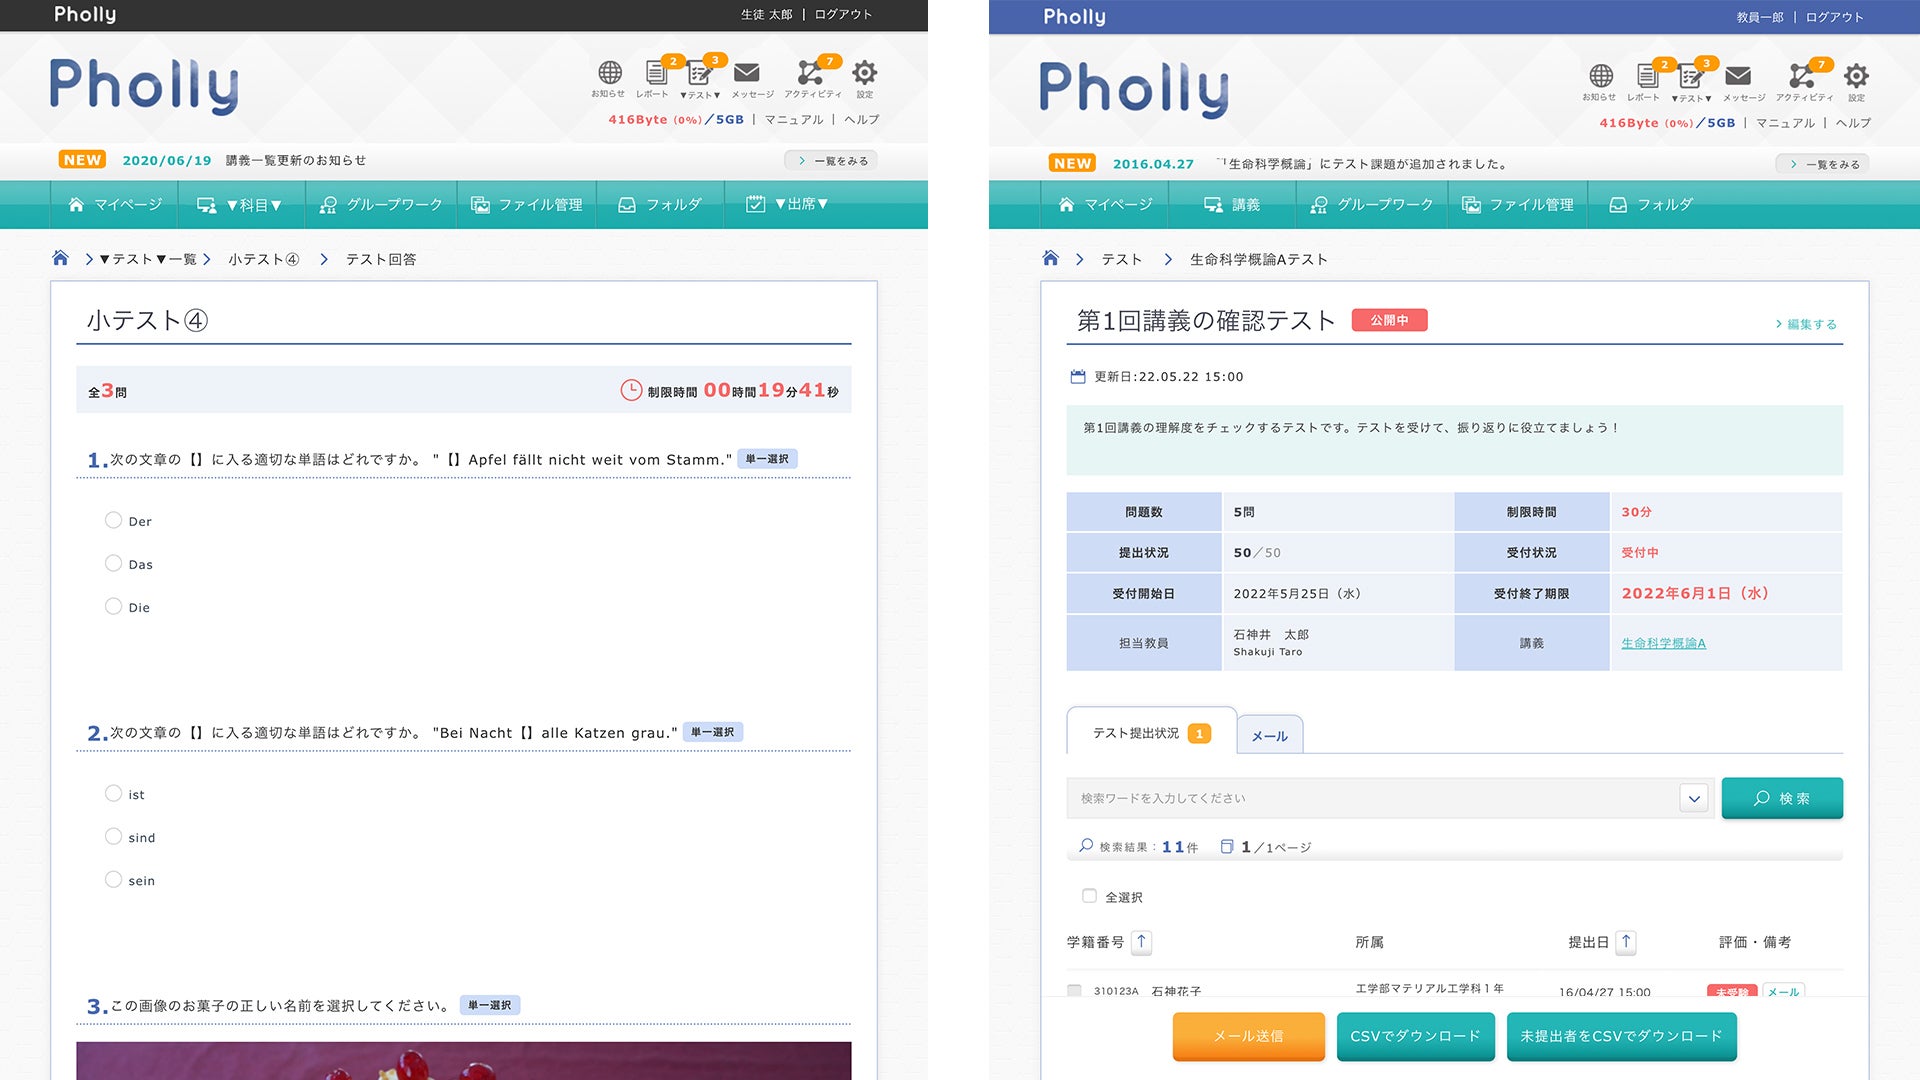Open the お知らせ globe icon in left header
Image resolution: width=1920 pixels, height=1080 pixels.
pos(609,73)
